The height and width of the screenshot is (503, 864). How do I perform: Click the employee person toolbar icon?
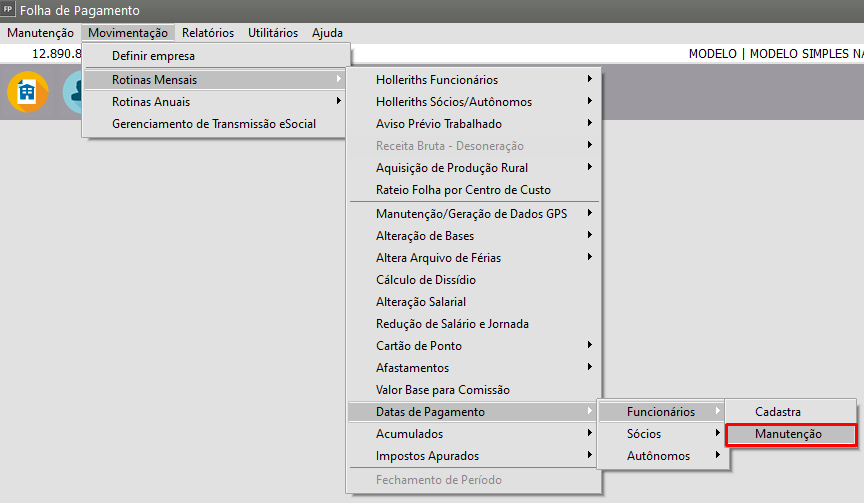pyautogui.click(x=74, y=92)
